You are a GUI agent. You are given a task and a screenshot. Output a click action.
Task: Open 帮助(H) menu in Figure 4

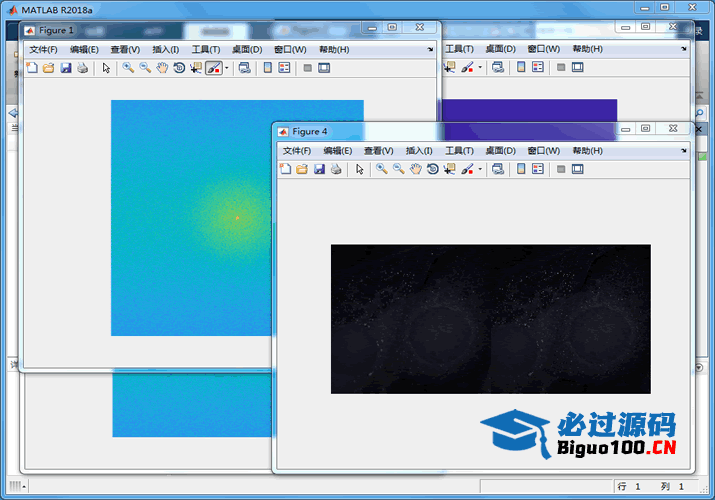587,151
